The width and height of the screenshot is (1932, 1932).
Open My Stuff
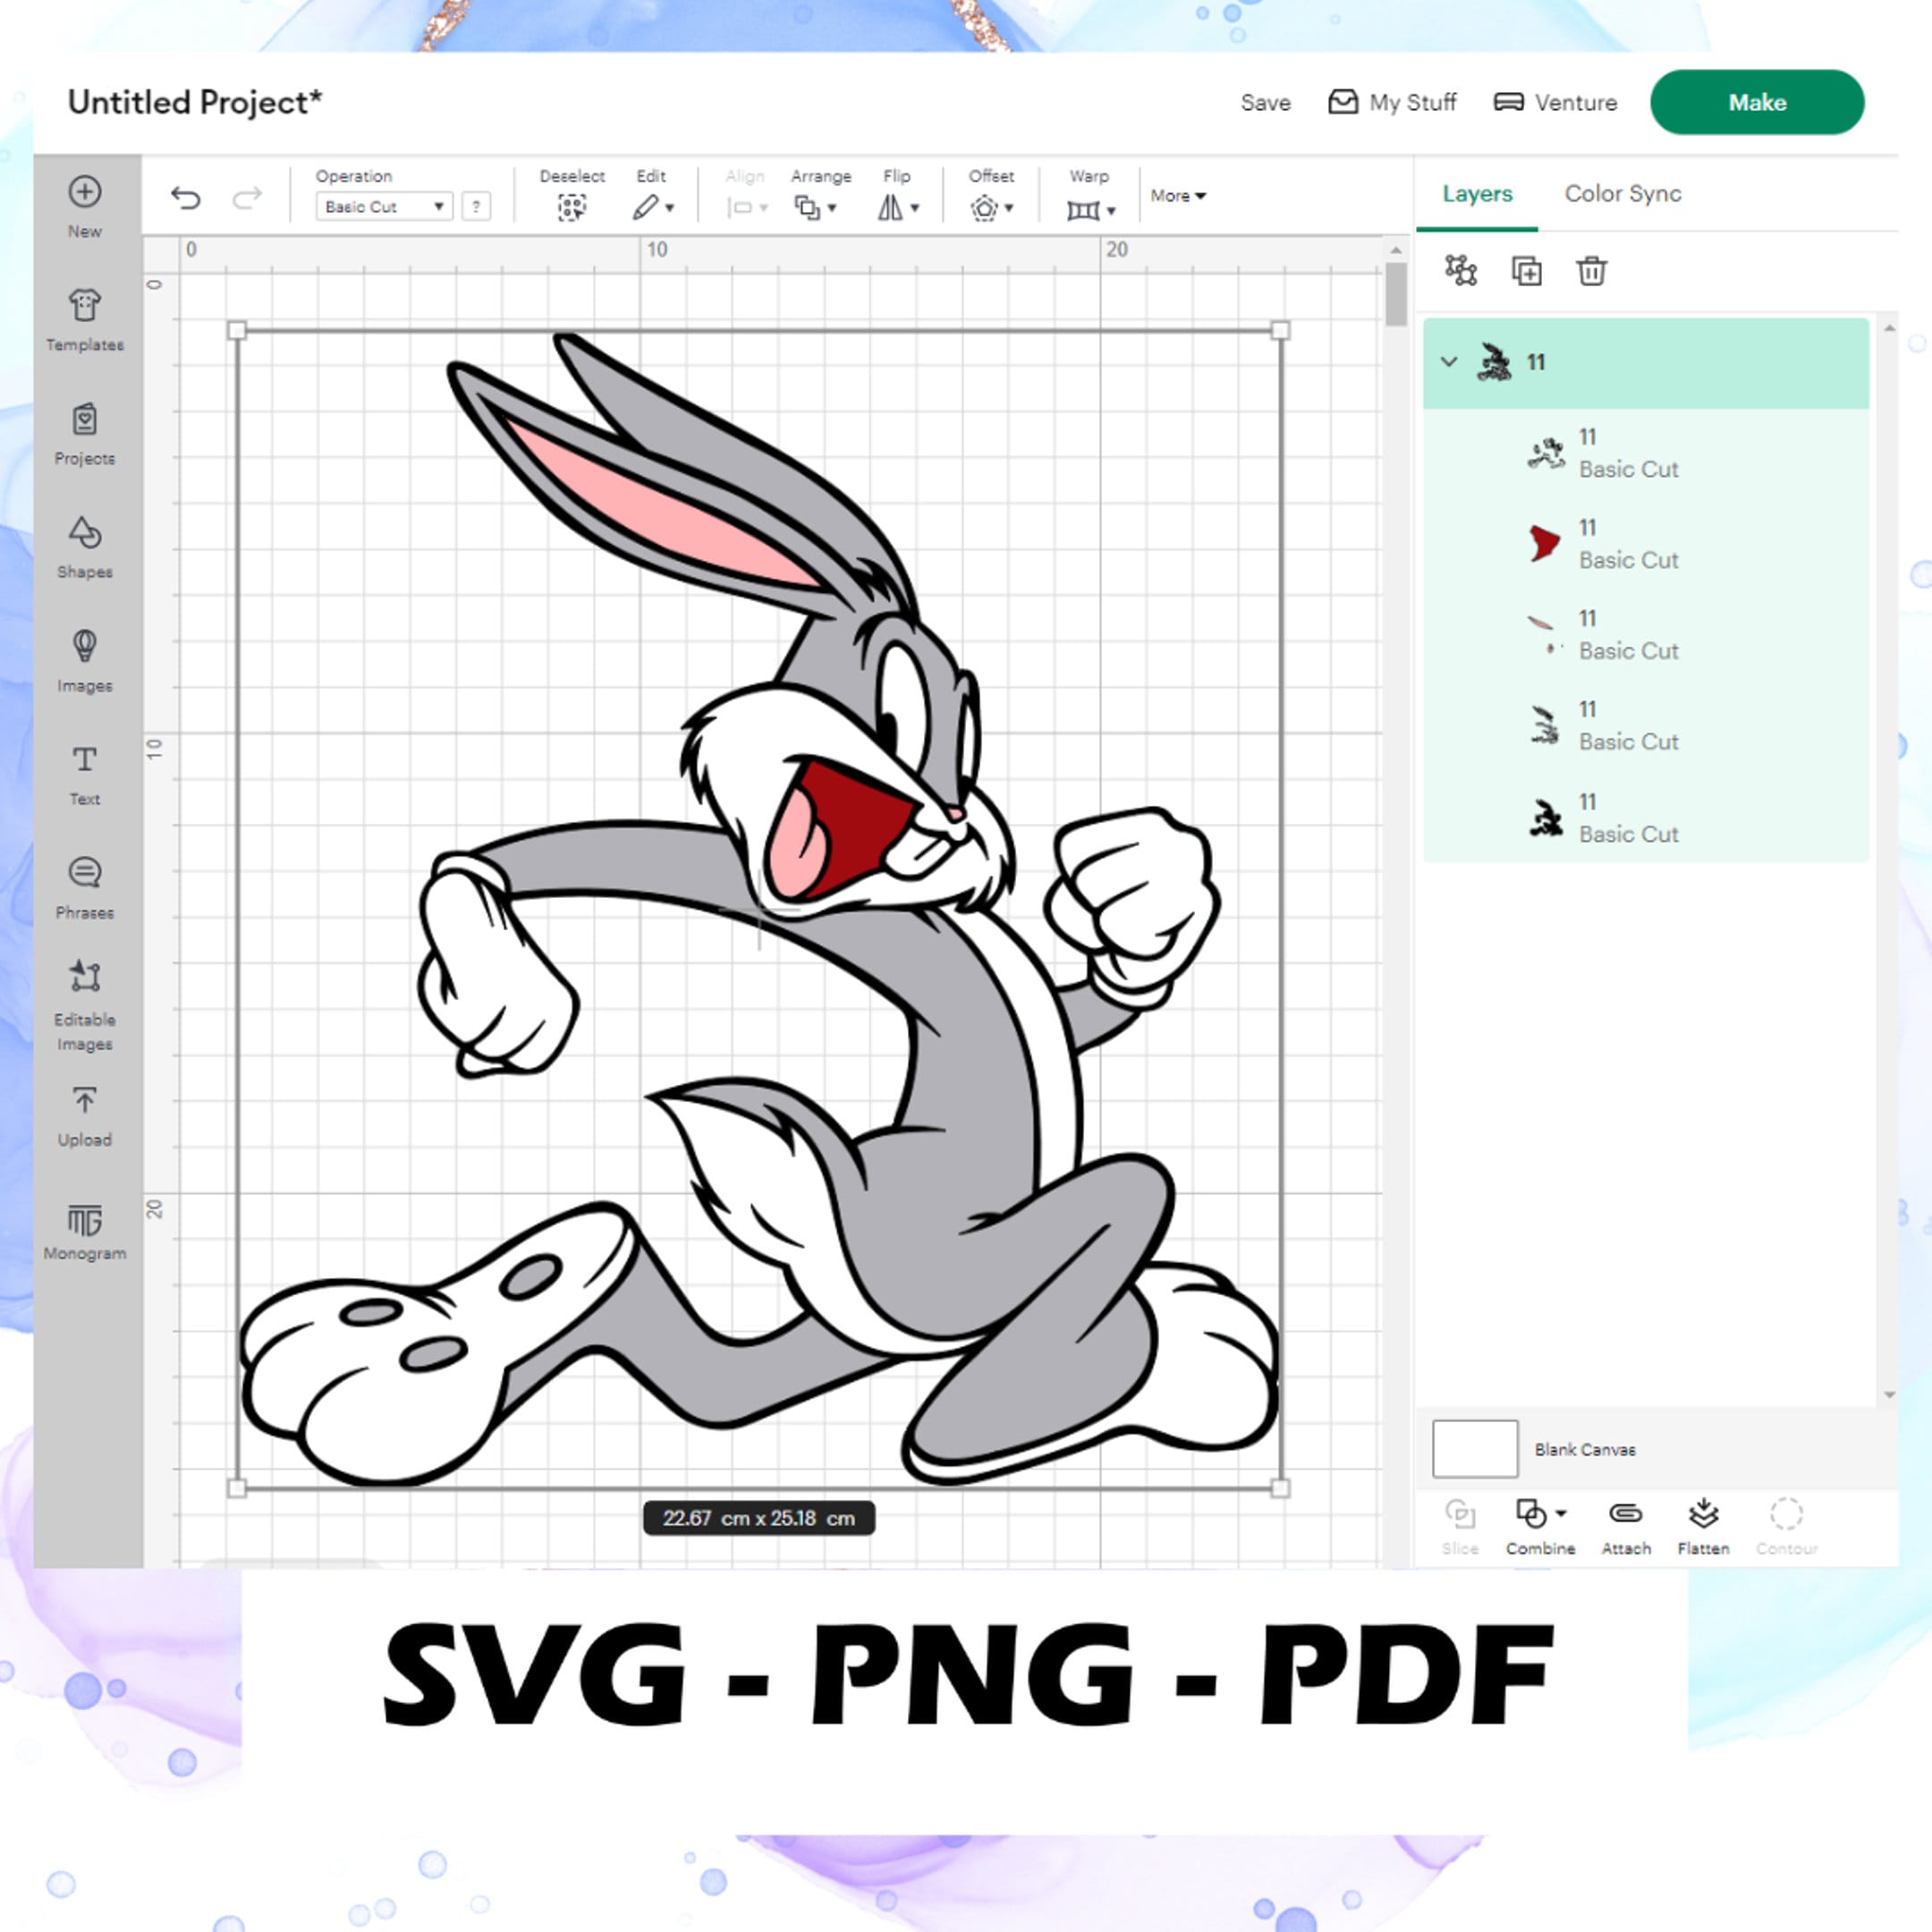pos(1392,102)
